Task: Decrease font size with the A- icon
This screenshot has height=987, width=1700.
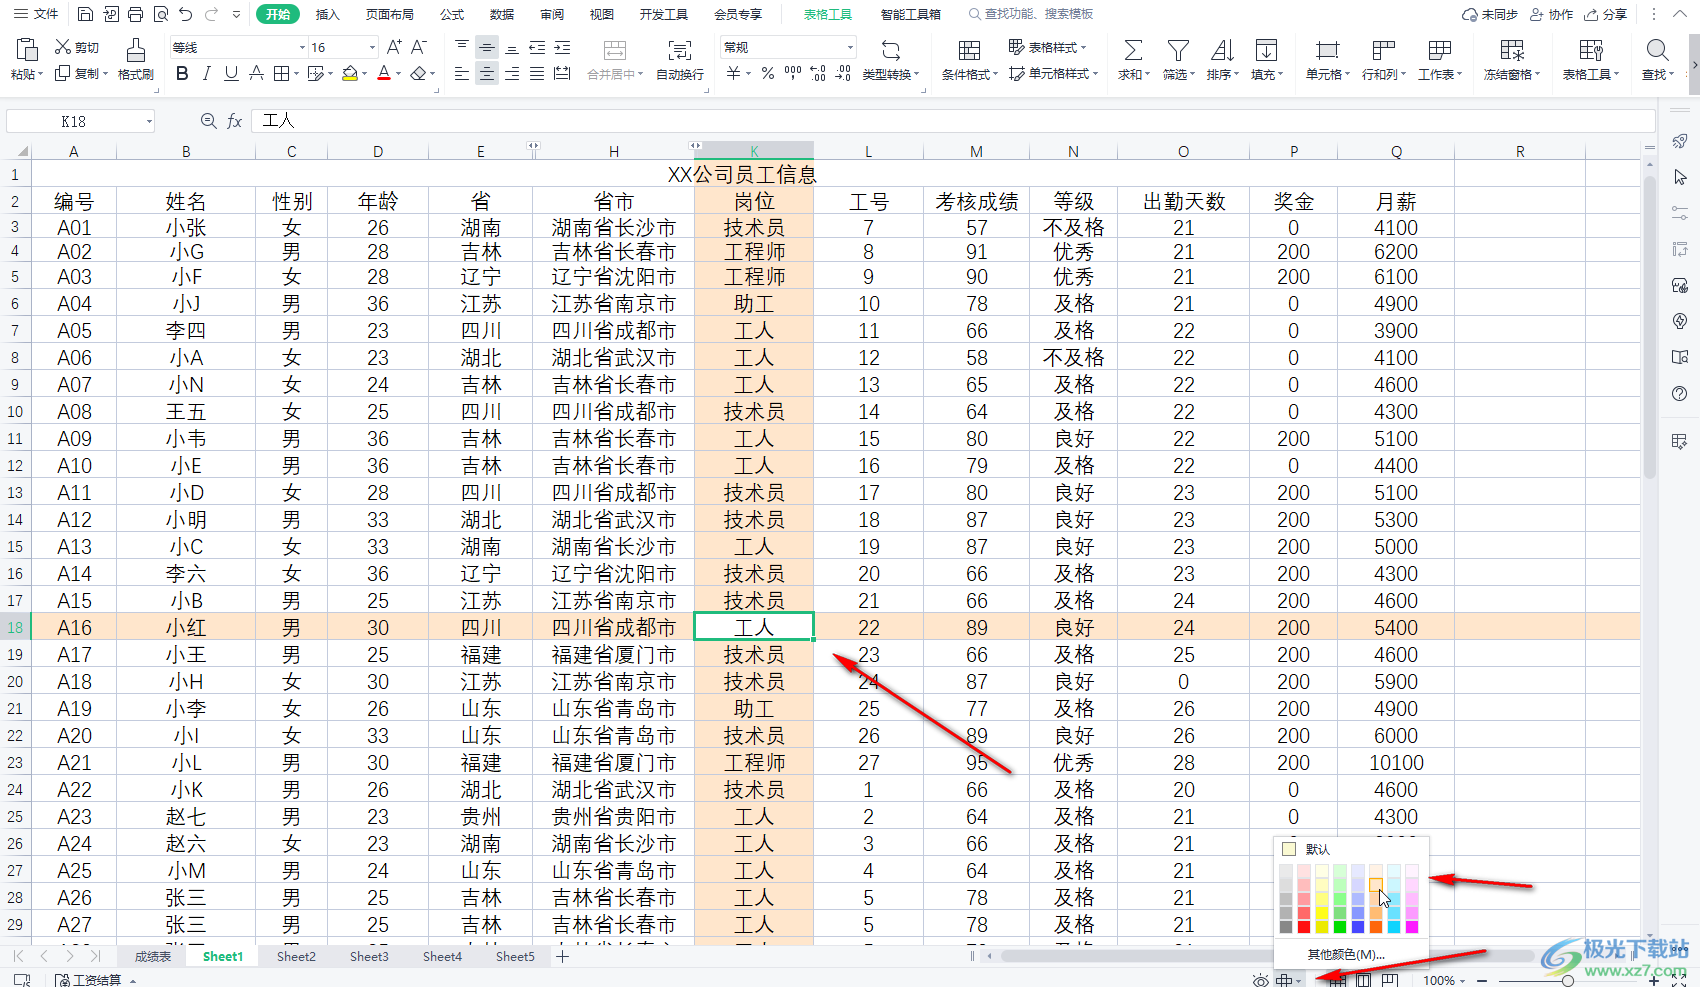Action: [x=419, y=47]
